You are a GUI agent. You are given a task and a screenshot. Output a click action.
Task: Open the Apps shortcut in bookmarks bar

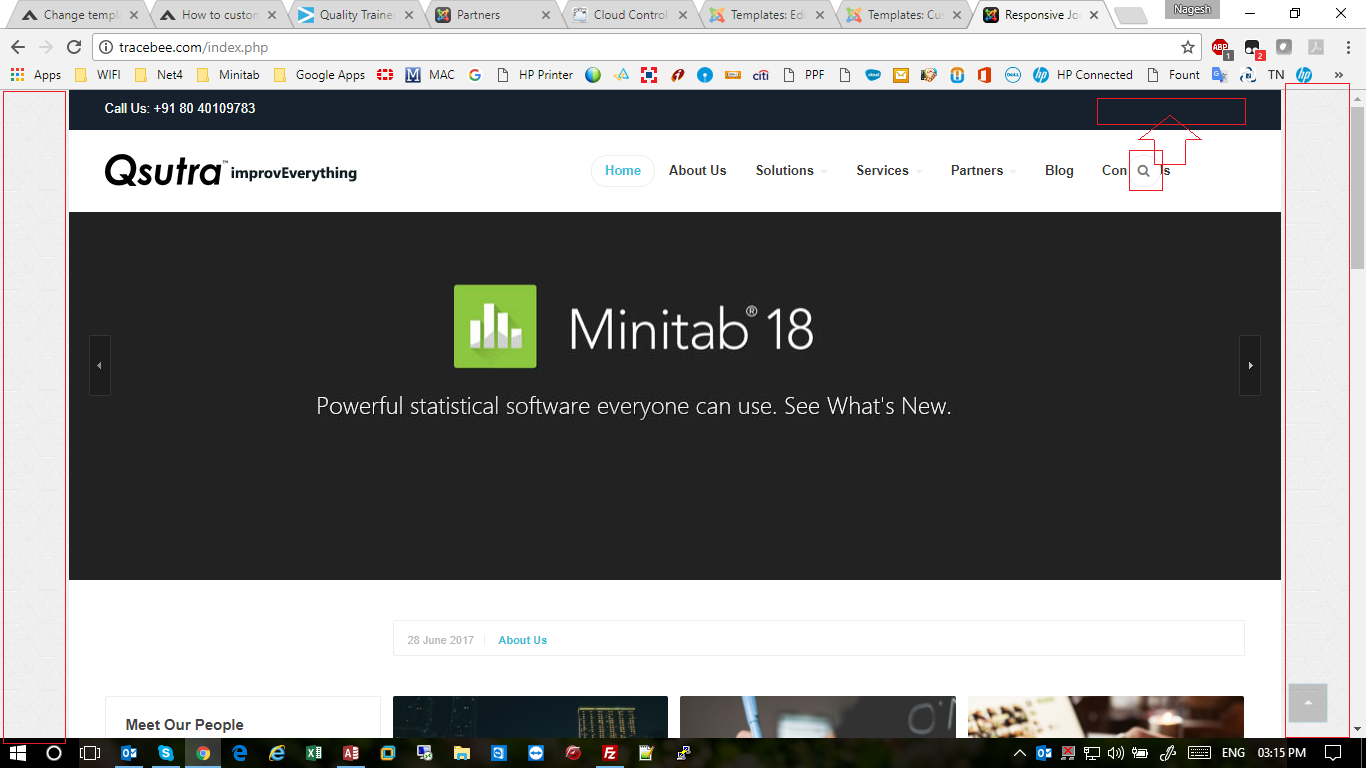36,75
